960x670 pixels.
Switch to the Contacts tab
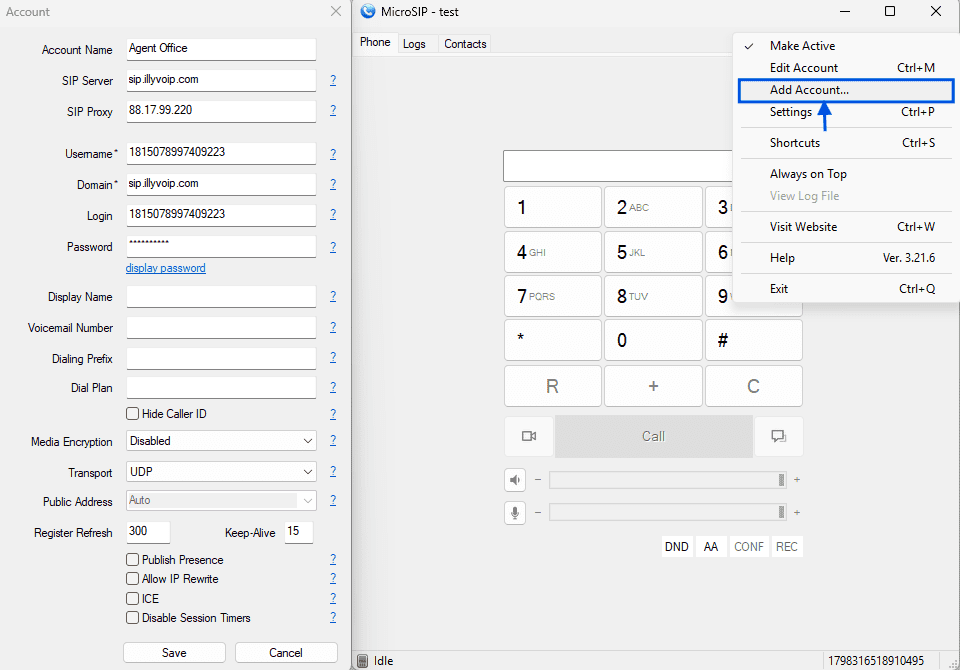click(x=465, y=44)
